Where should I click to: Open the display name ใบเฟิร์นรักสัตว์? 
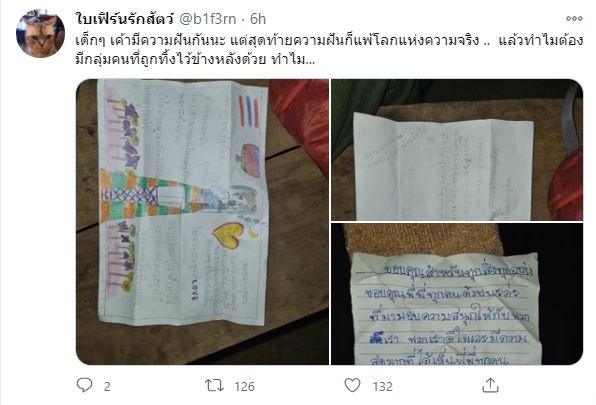[x=125, y=19]
